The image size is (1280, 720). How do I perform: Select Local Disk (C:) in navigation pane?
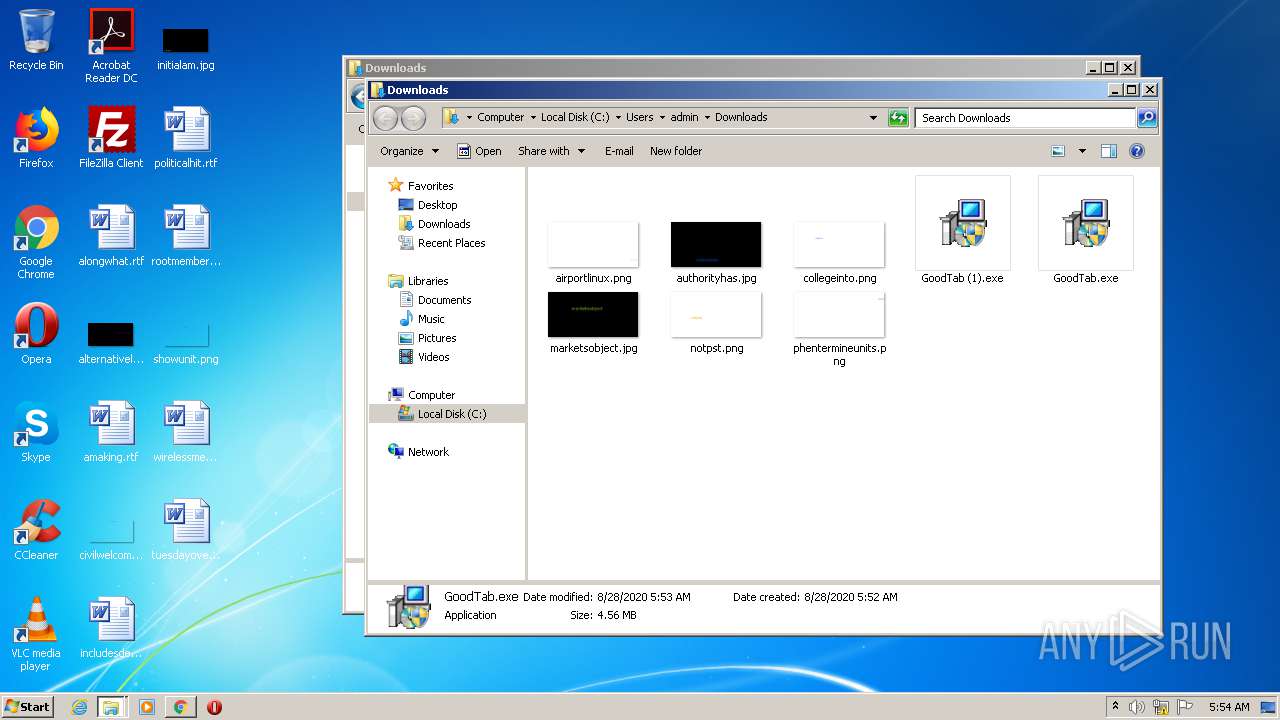(x=446, y=414)
